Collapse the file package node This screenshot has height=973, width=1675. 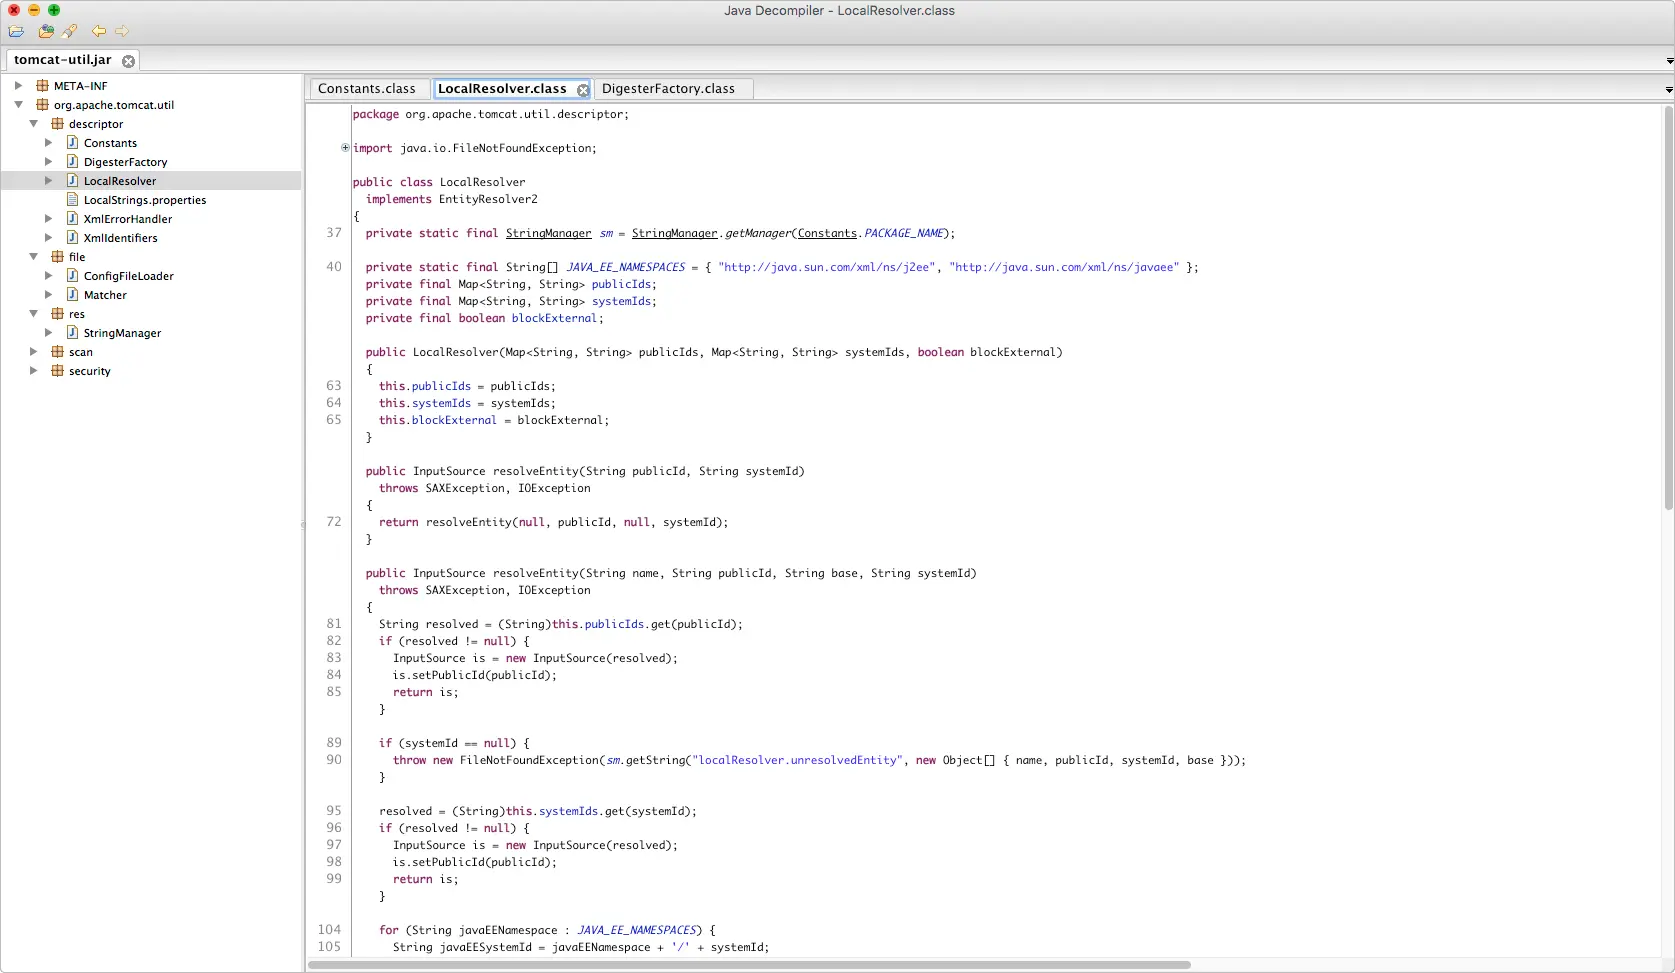click(33, 257)
